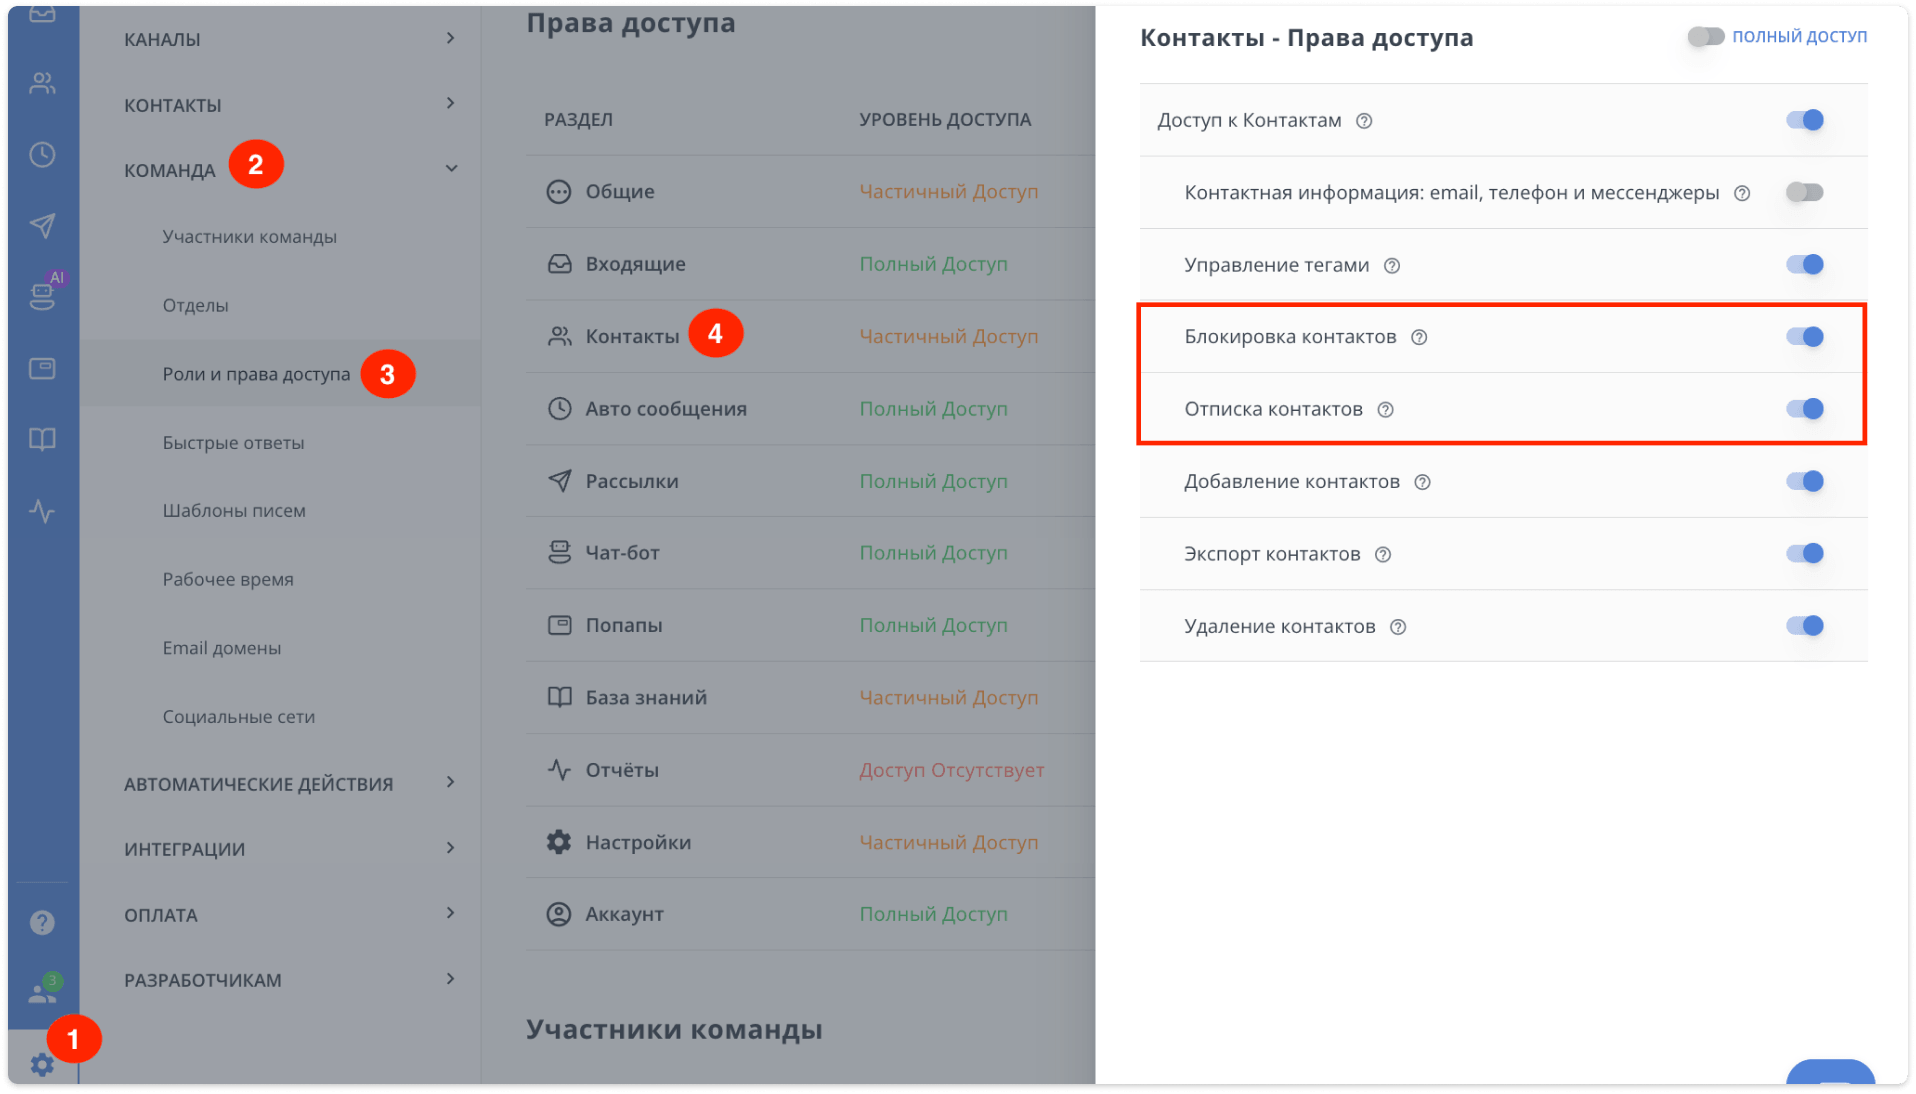Collapse the КОМАНДА section chevron
The height and width of the screenshot is (1094, 1916).
coord(452,168)
